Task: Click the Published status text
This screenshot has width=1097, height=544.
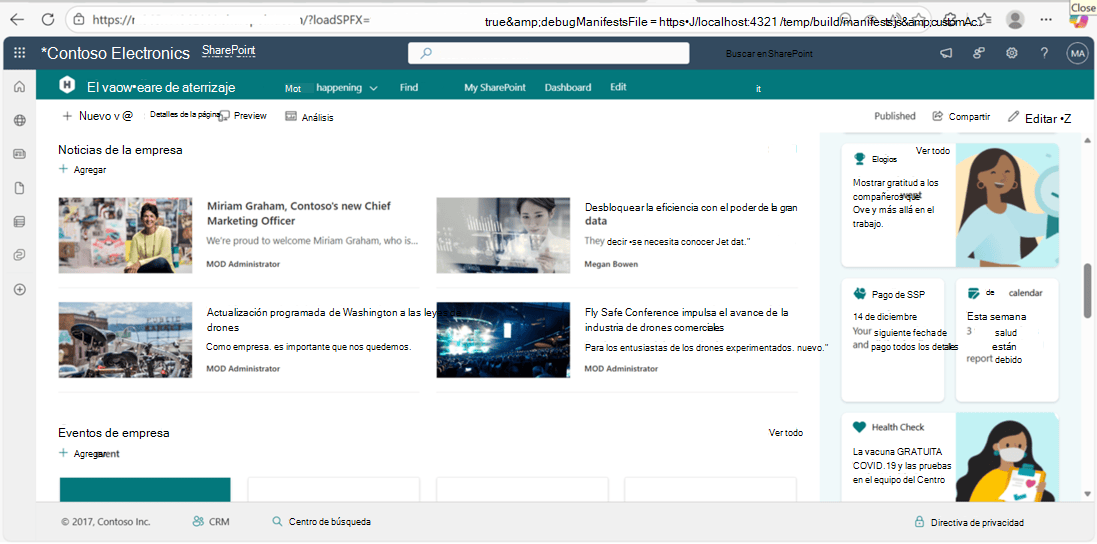Action: 895,116
